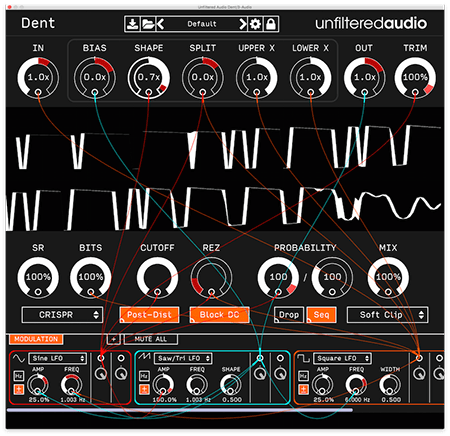Go to the next preset arrow

click(x=243, y=24)
